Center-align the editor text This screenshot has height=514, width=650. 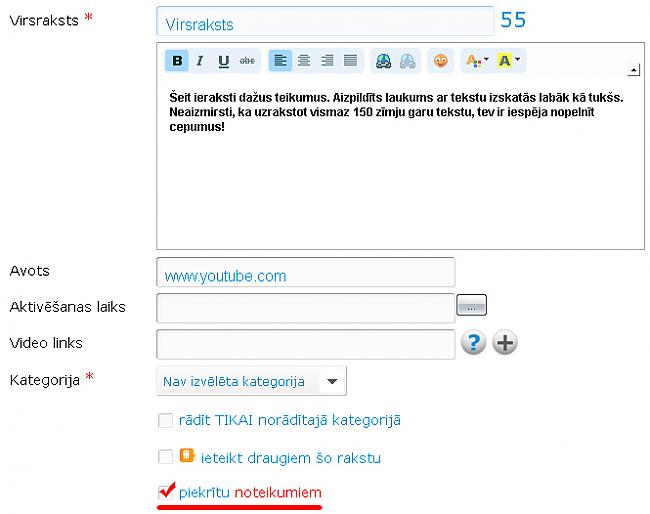tap(304, 61)
